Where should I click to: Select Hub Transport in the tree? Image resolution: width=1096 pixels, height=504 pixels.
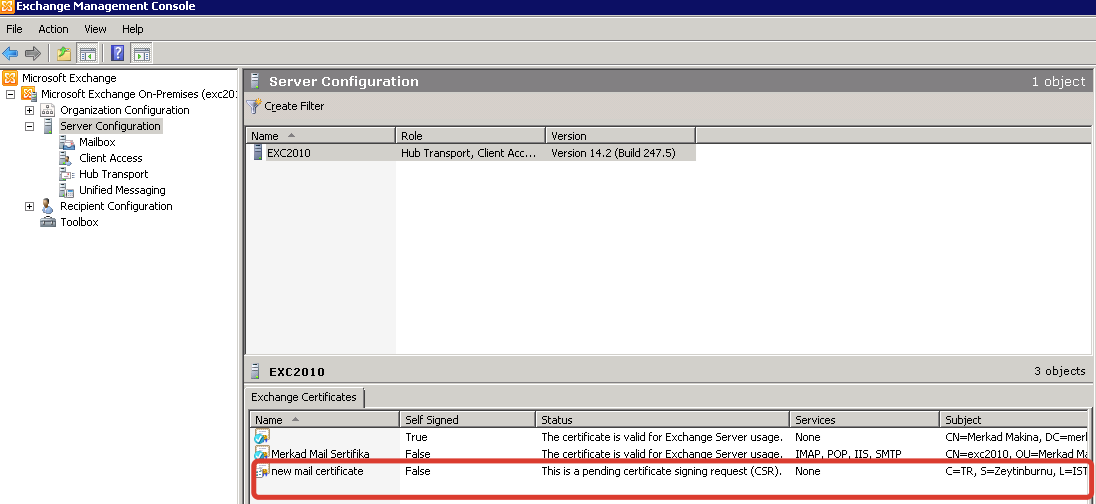[113, 174]
